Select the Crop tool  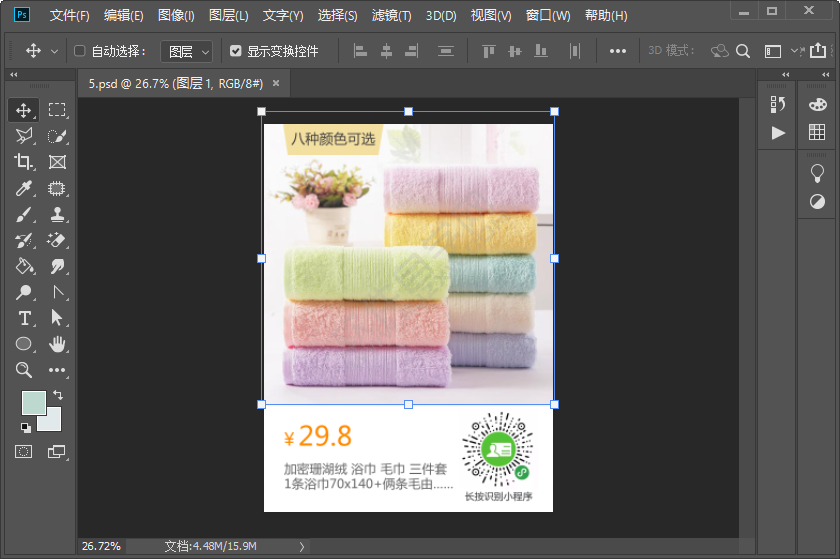click(23, 162)
